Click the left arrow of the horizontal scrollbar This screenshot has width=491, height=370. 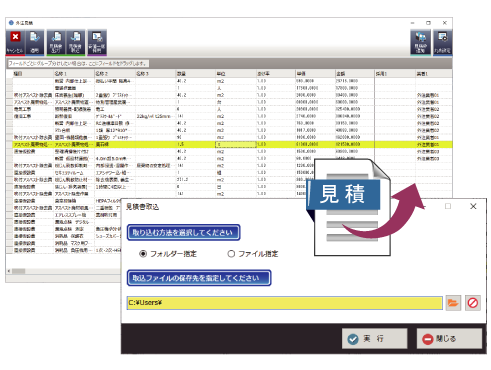(9, 271)
